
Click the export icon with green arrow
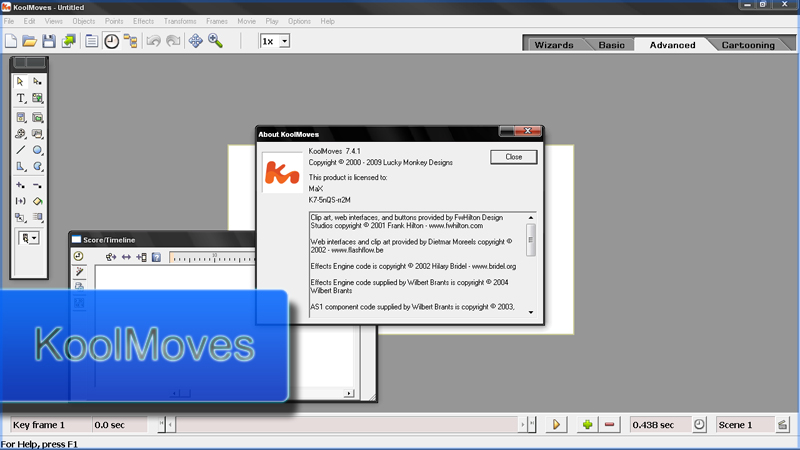pos(68,41)
